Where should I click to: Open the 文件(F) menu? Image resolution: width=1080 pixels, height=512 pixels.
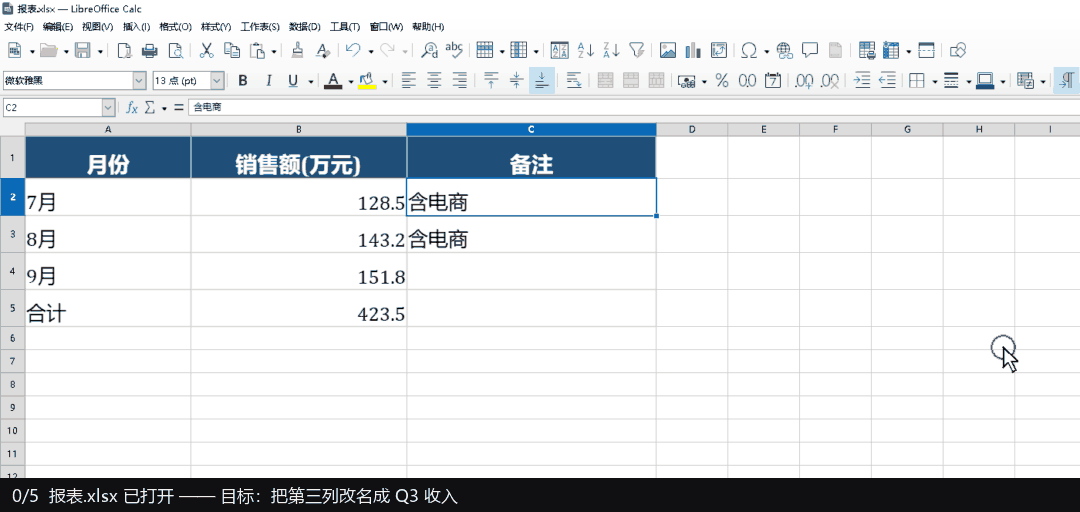point(19,27)
